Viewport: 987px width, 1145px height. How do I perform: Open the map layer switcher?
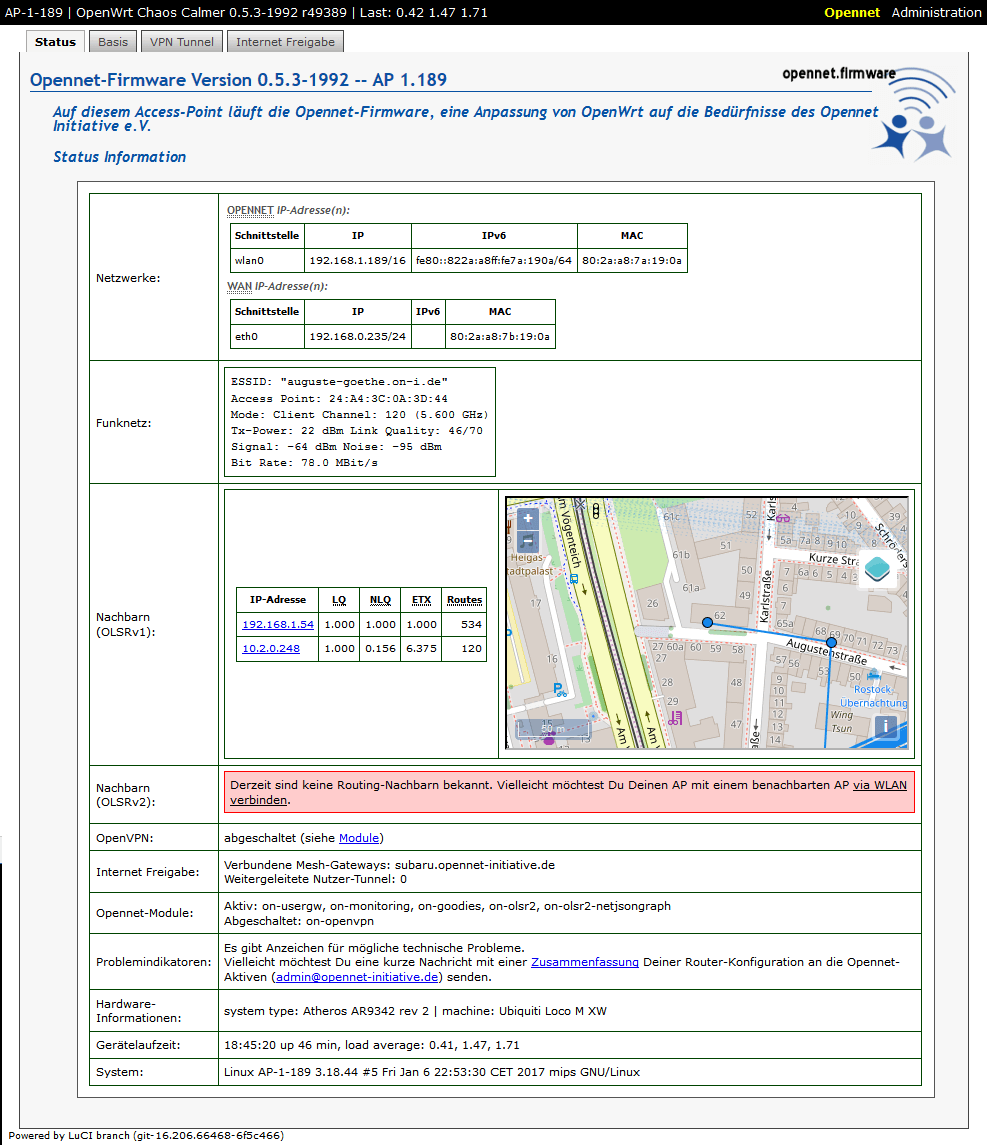pyautogui.click(x=877, y=568)
